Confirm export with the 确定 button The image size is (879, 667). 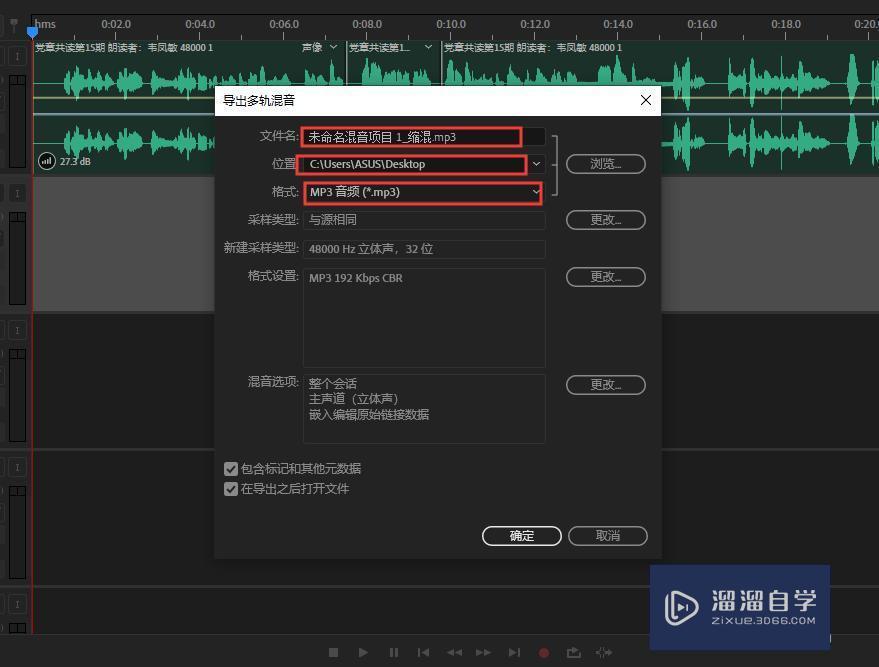(521, 536)
